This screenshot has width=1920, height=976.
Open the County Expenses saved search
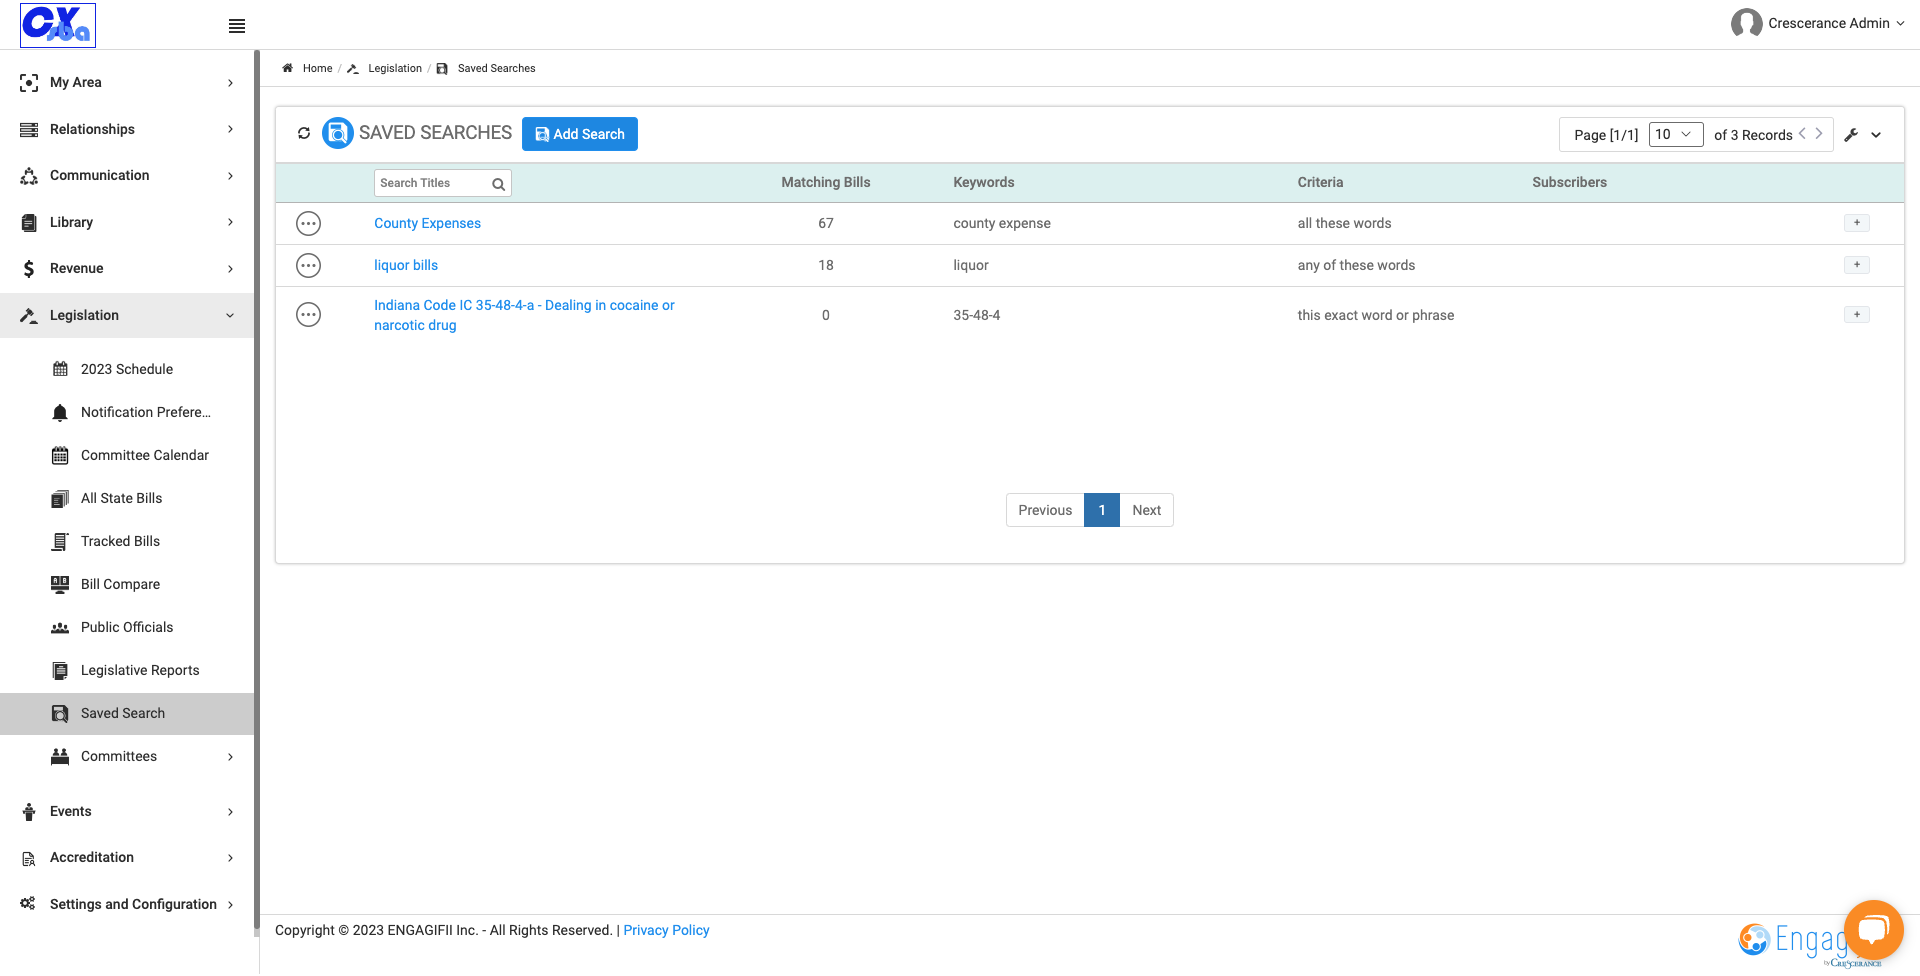[427, 223]
